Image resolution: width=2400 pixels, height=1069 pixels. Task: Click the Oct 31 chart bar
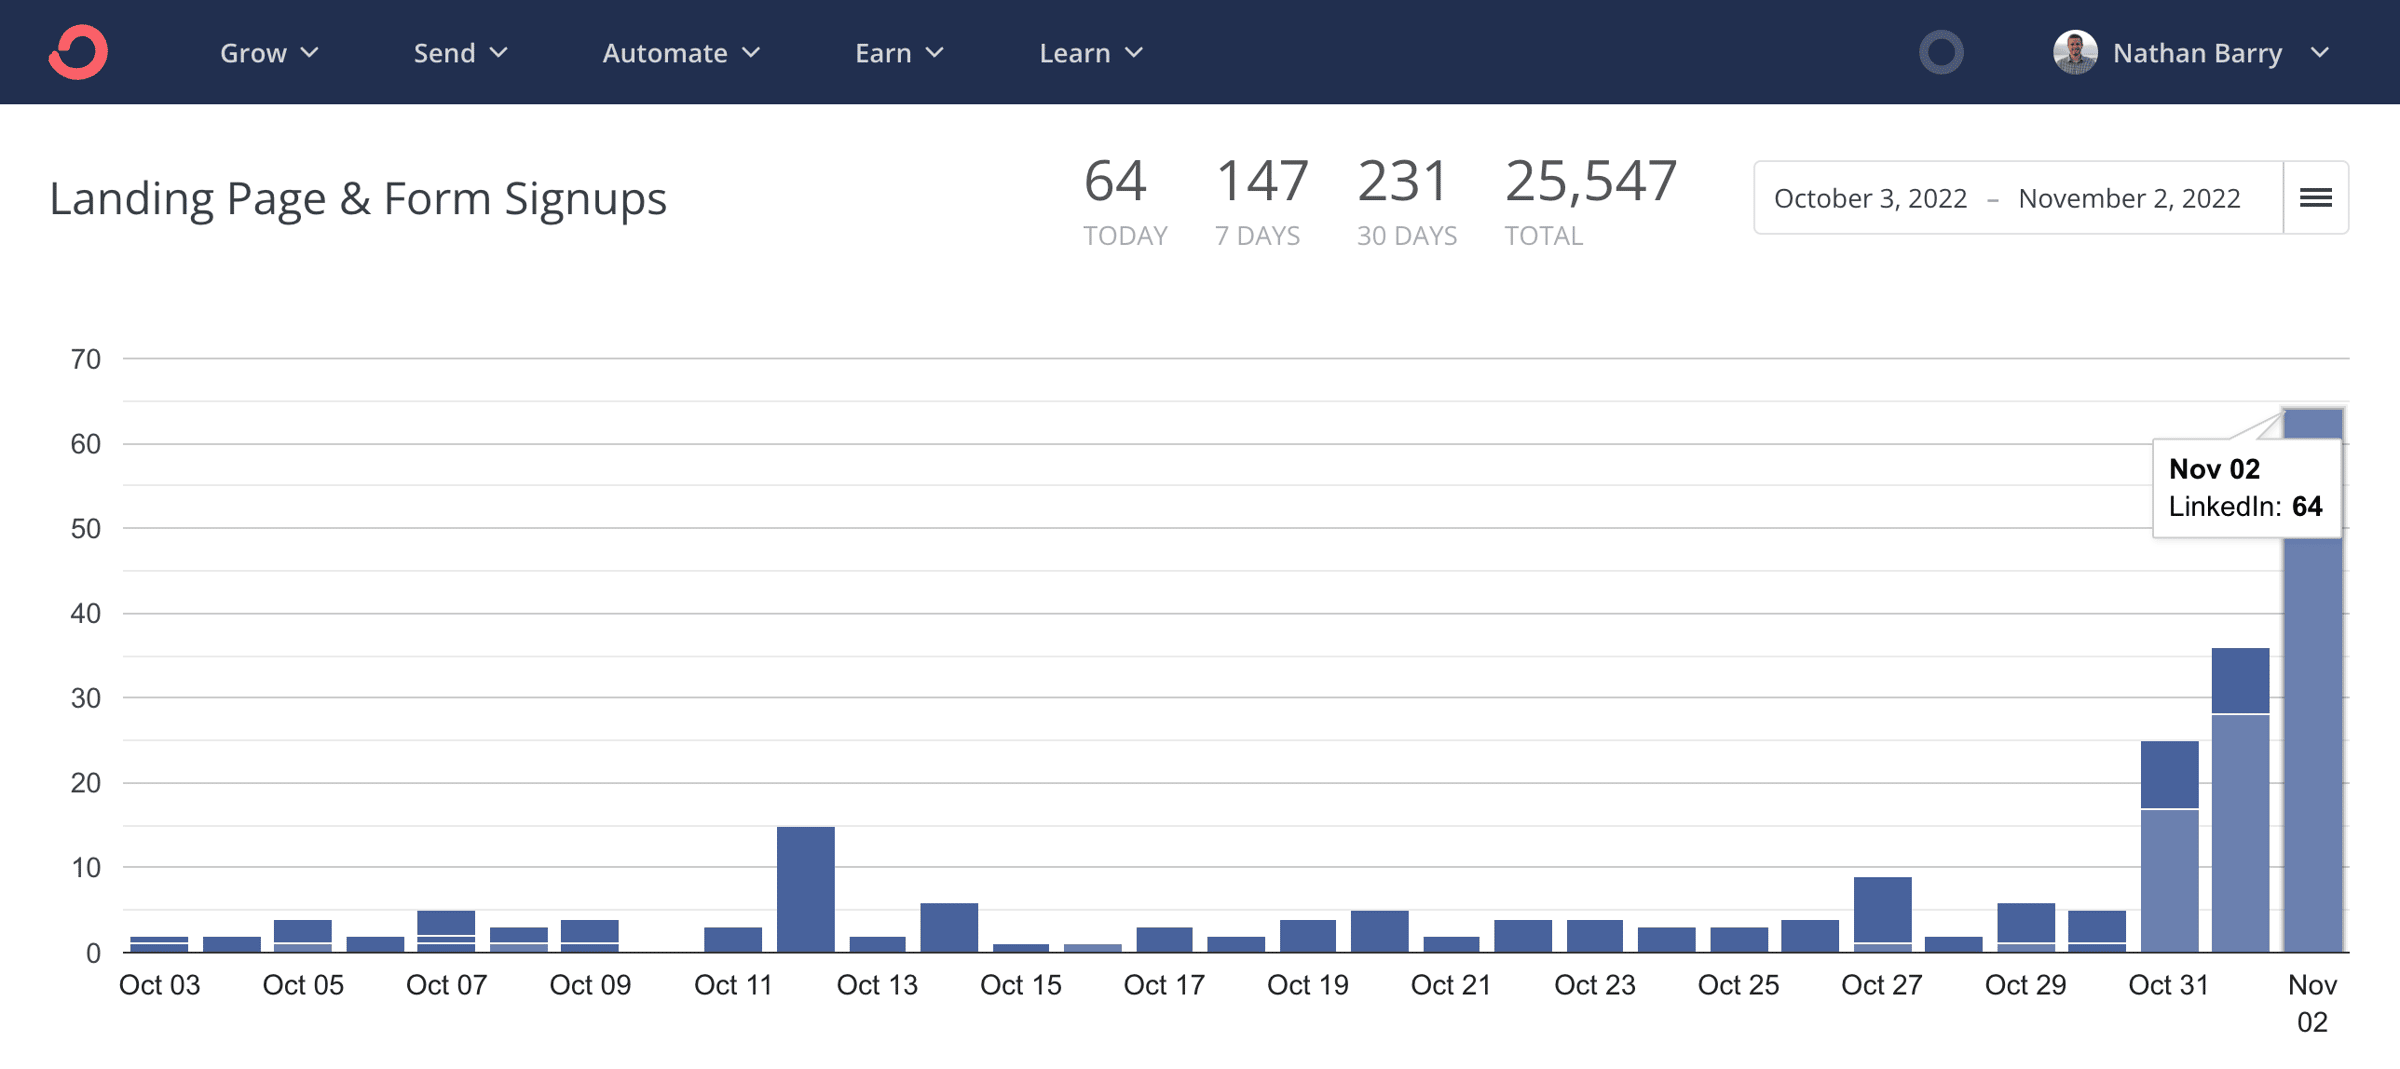tap(2169, 850)
